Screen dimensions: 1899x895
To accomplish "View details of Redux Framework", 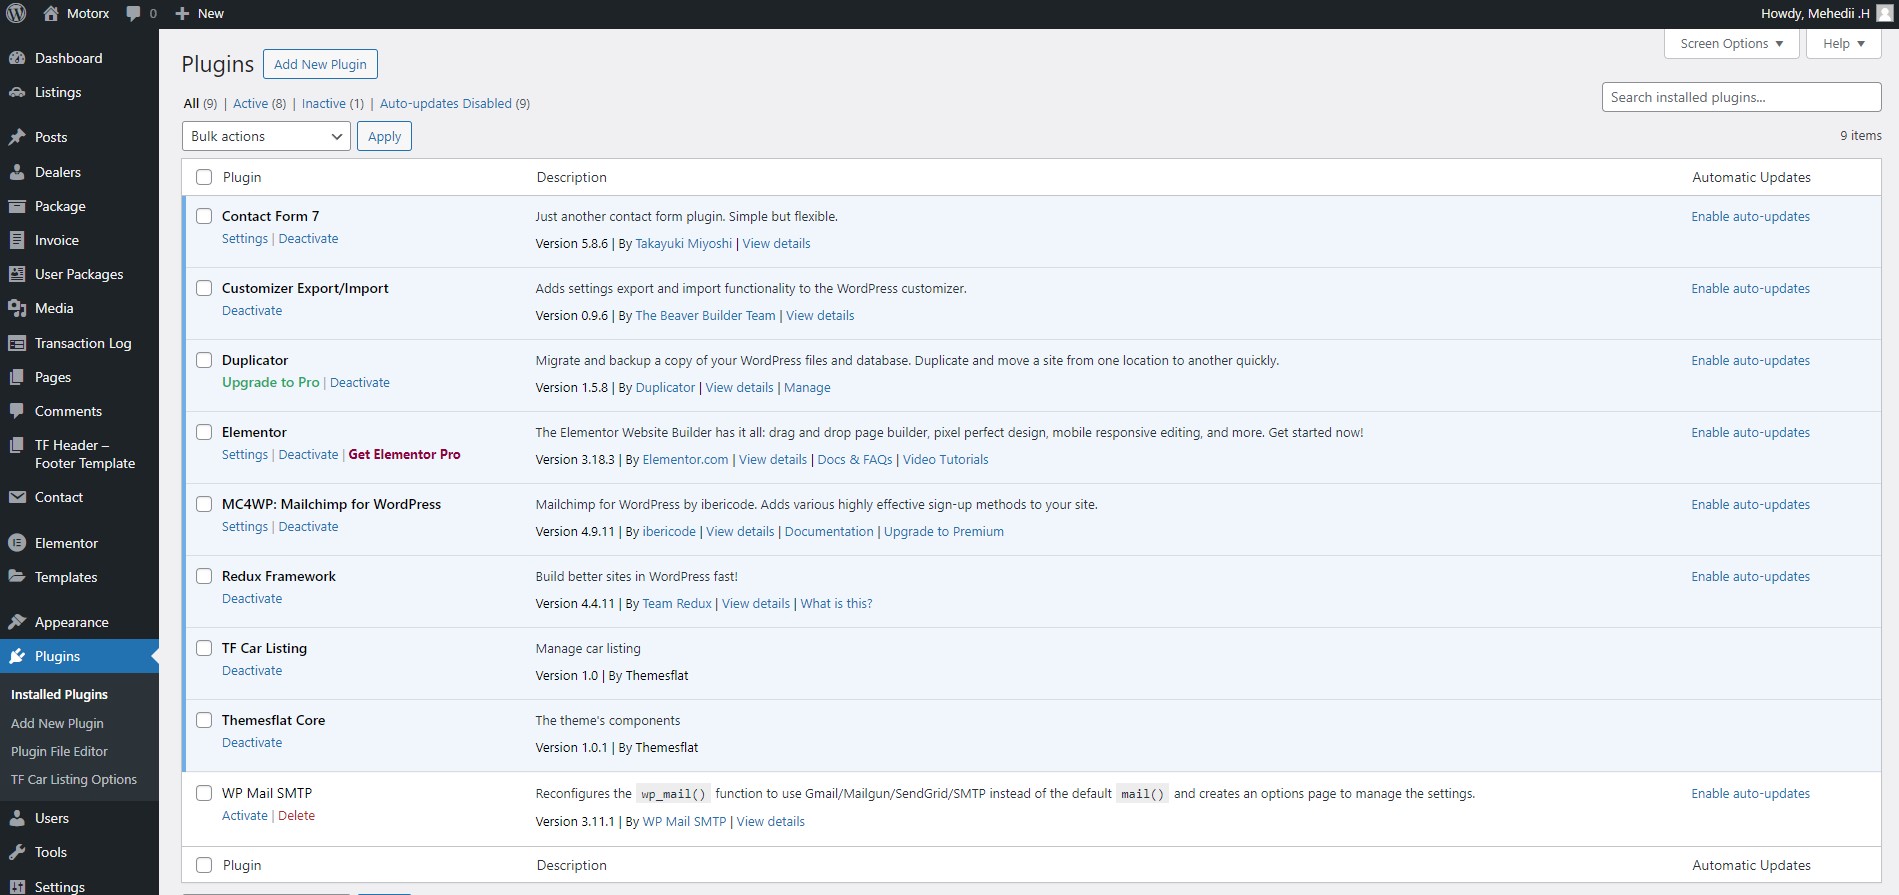I will pyautogui.click(x=756, y=603).
